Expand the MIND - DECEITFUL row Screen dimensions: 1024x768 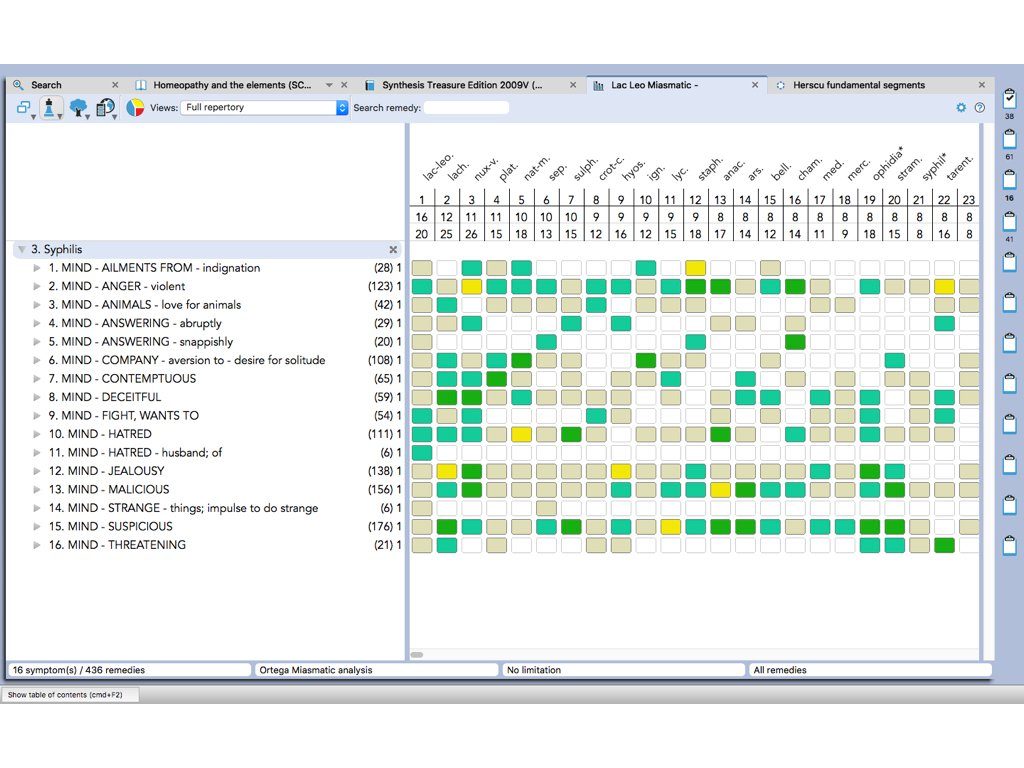click(x=37, y=397)
